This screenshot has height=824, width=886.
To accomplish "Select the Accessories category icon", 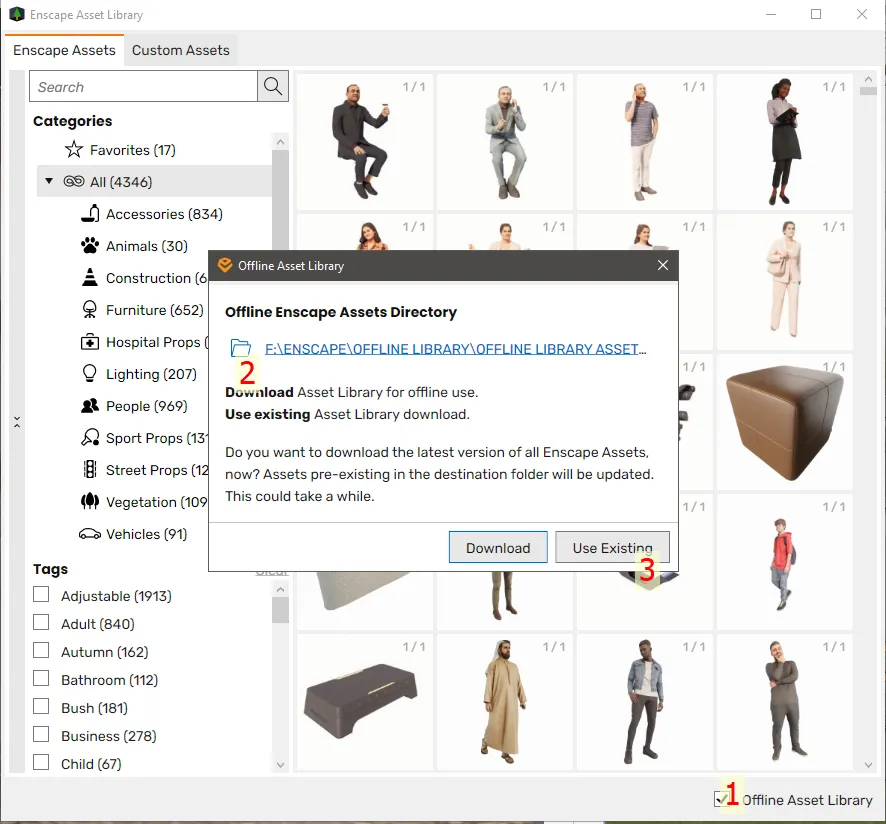I will pos(90,214).
